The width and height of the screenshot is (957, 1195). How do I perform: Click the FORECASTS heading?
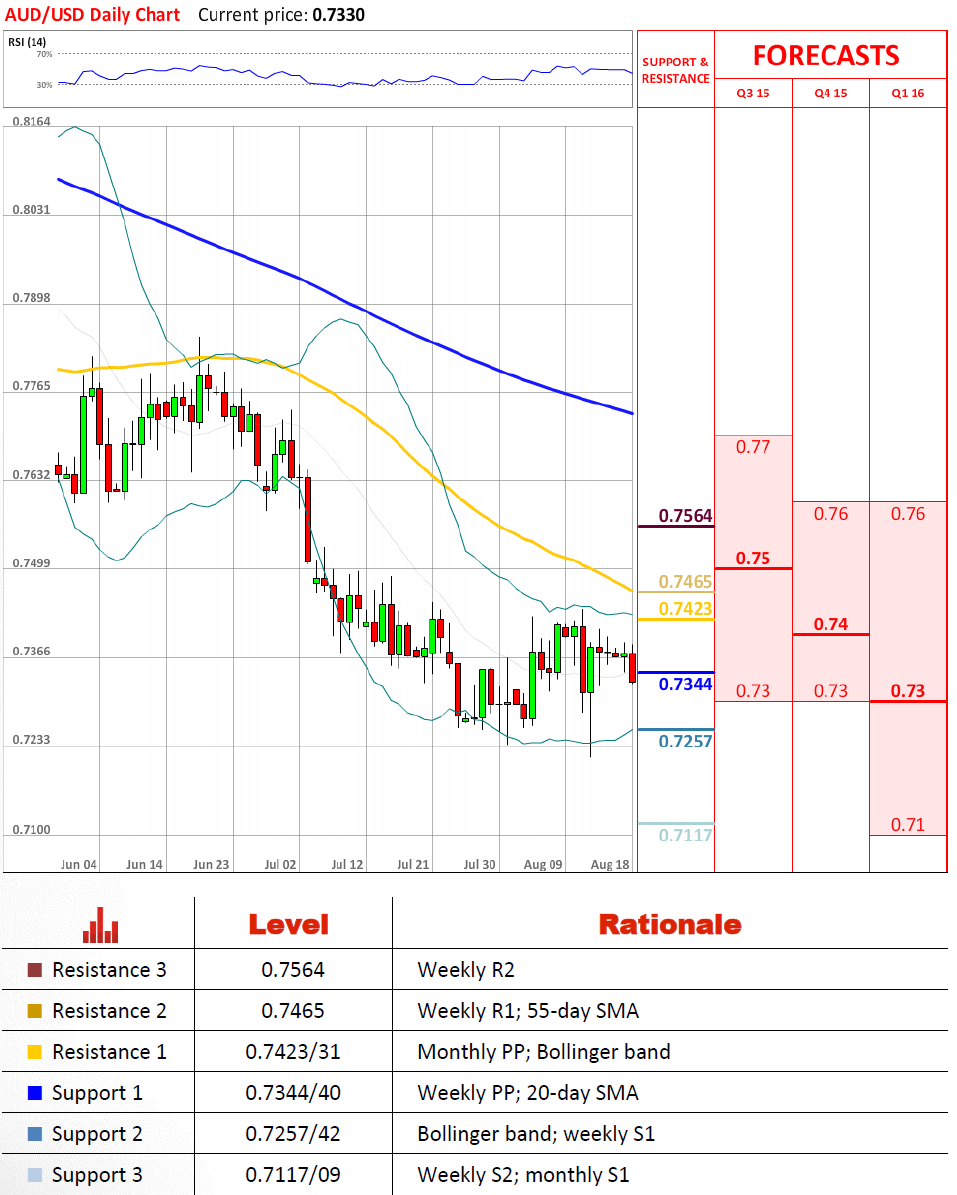[x=826, y=55]
